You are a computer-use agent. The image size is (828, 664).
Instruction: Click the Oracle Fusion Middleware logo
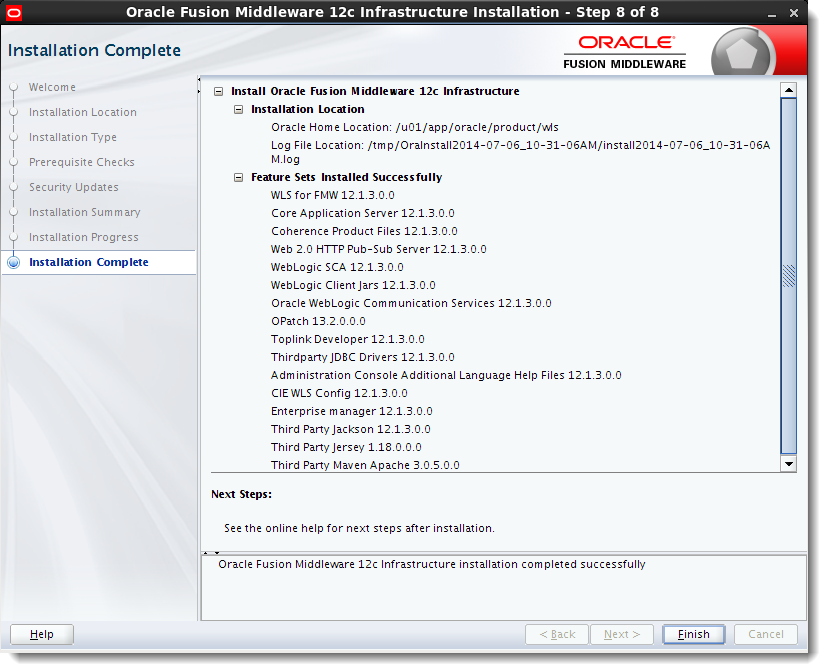click(x=625, y=48)
